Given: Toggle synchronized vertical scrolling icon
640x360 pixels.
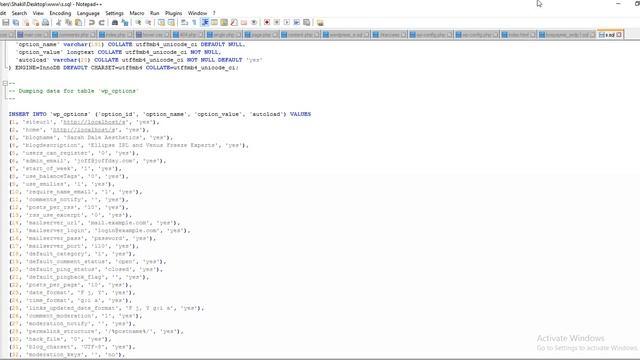Looking at the screenshot, I should tap(161, 22).
